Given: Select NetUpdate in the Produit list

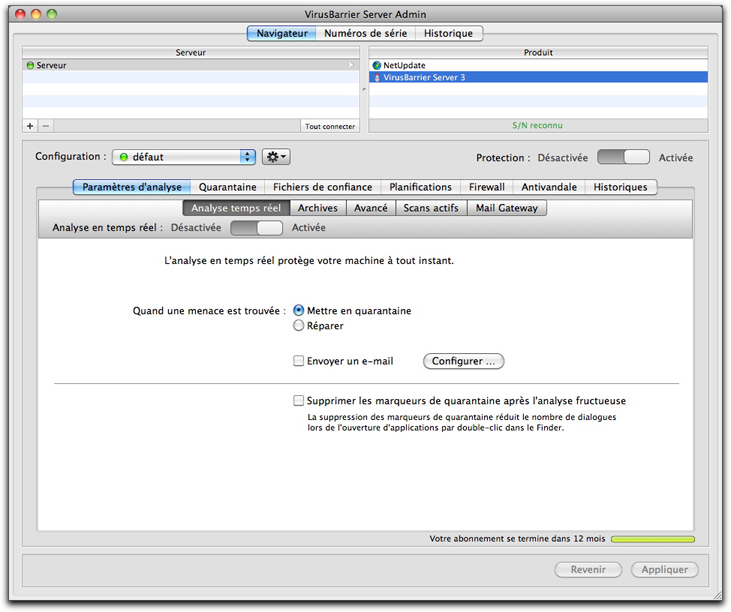Looking at the screenshot, I should pos(538,65).
